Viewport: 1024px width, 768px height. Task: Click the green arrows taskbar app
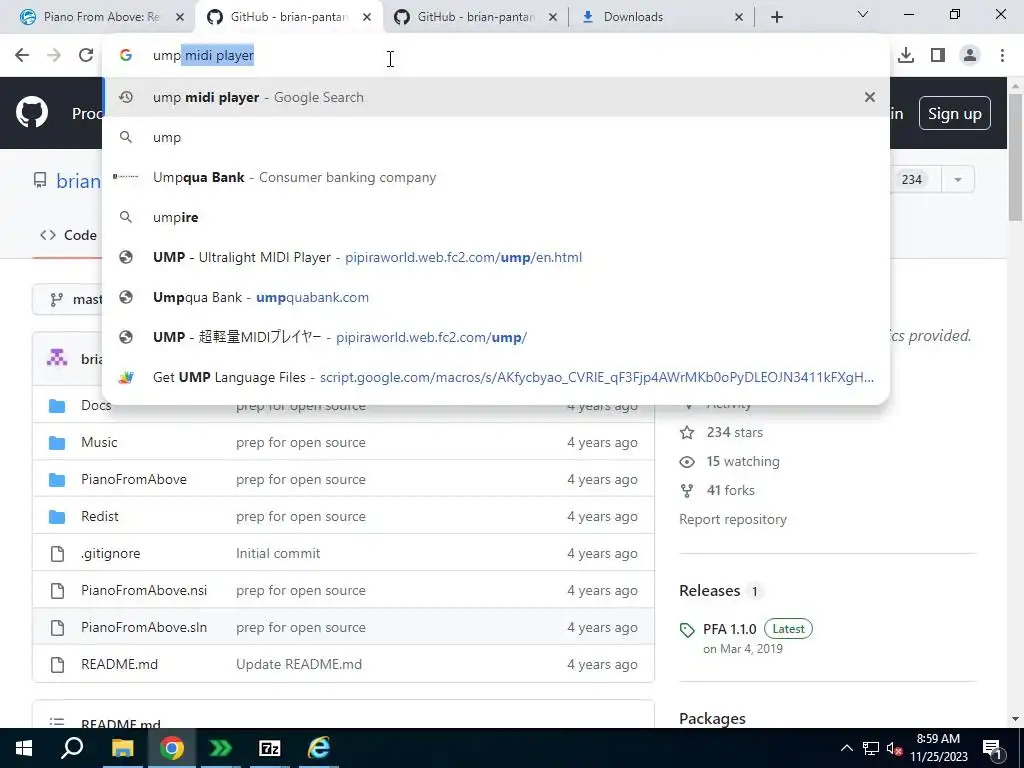click(221, 748)
